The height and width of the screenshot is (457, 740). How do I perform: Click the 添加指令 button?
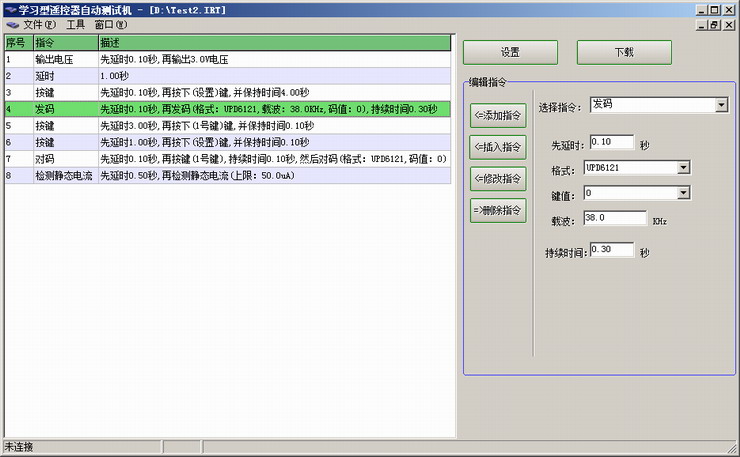498,115
